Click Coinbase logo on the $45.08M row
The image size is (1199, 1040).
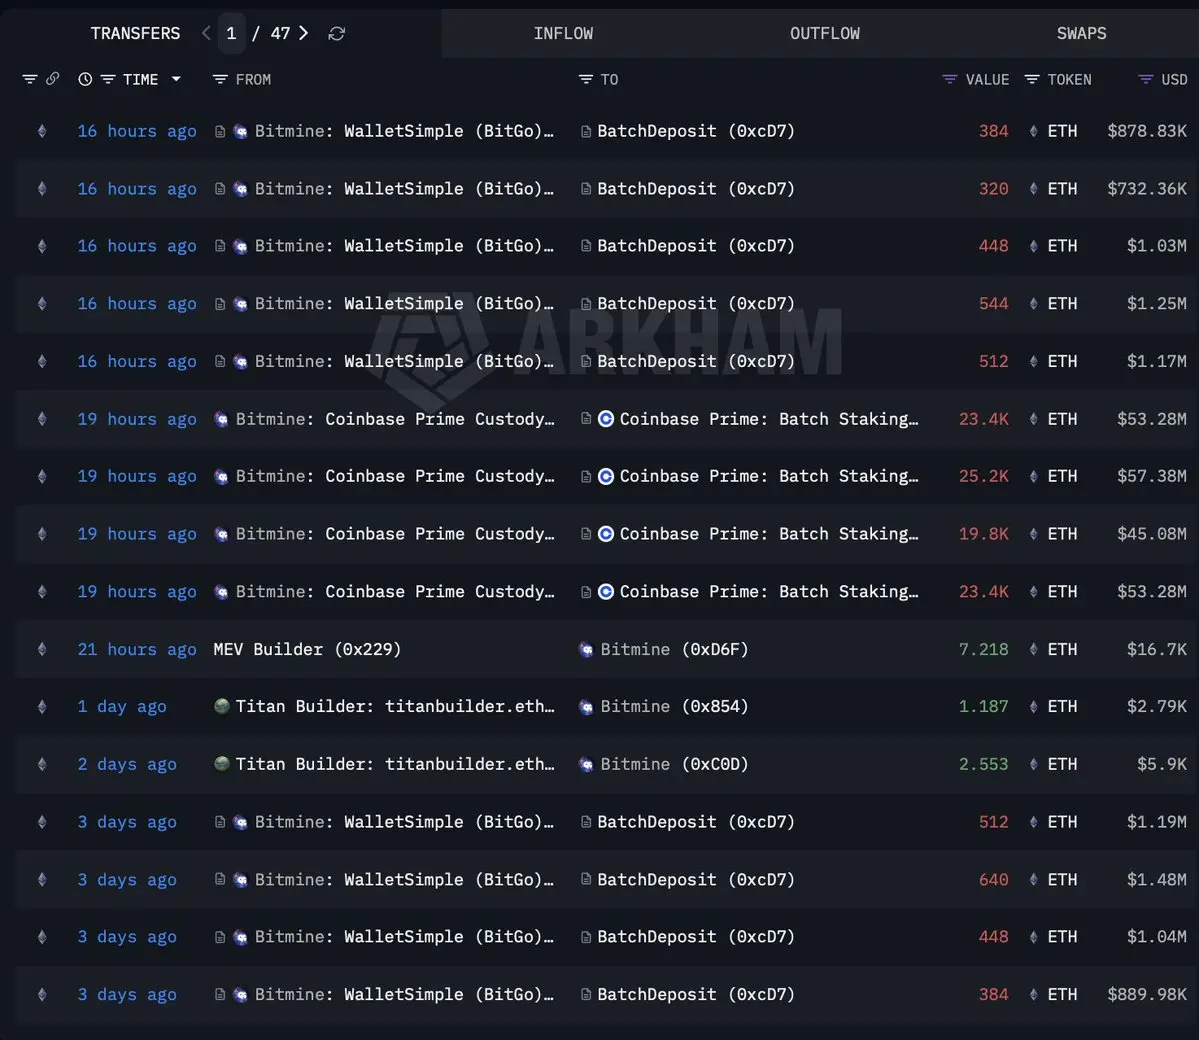point(606,534)
